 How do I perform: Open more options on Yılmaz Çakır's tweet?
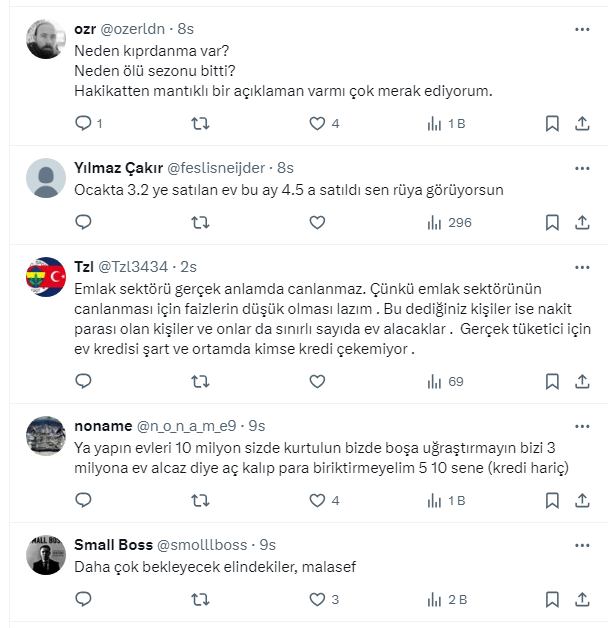pos(582,168)
